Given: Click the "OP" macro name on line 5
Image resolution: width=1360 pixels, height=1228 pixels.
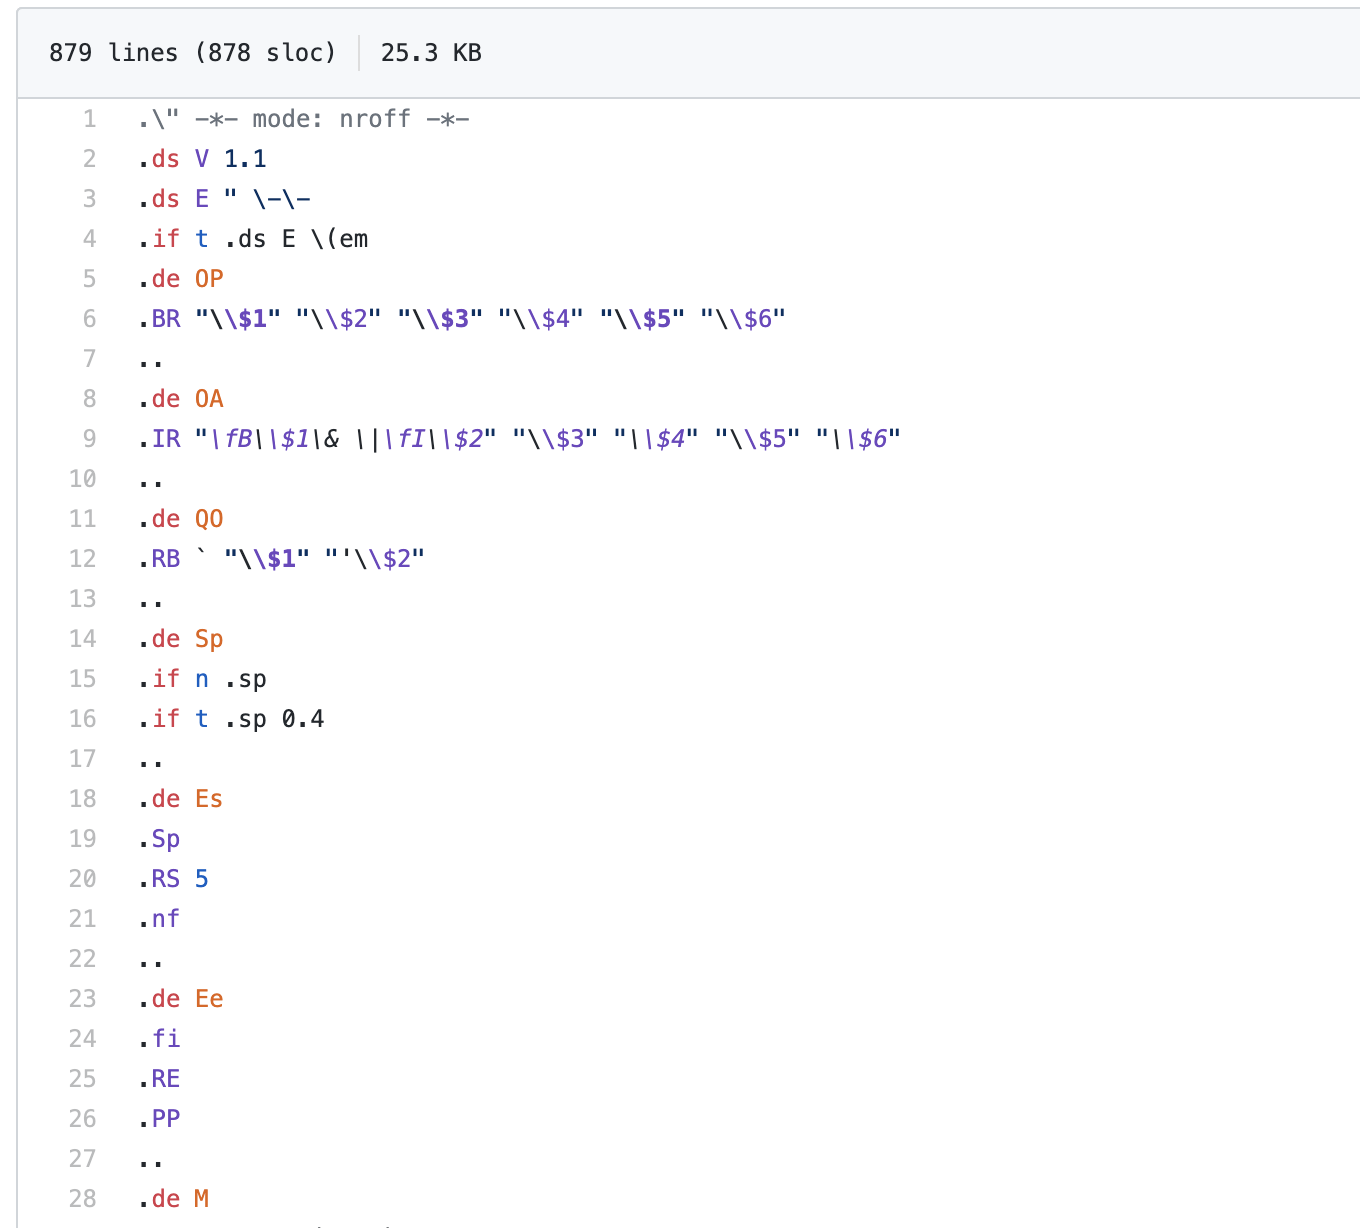Looking at the screenshot, I should pyautogui.click(x=209, y=278).
